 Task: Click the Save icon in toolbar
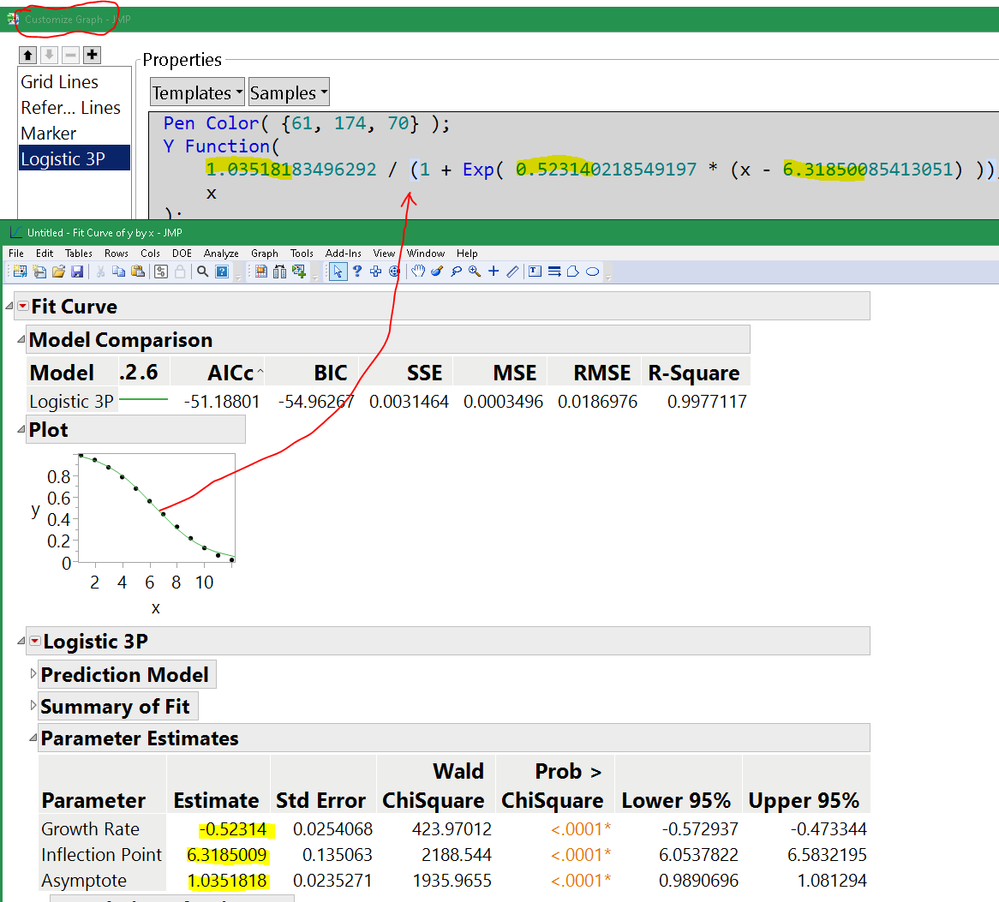pyautogui.click(x=77, y=271)
